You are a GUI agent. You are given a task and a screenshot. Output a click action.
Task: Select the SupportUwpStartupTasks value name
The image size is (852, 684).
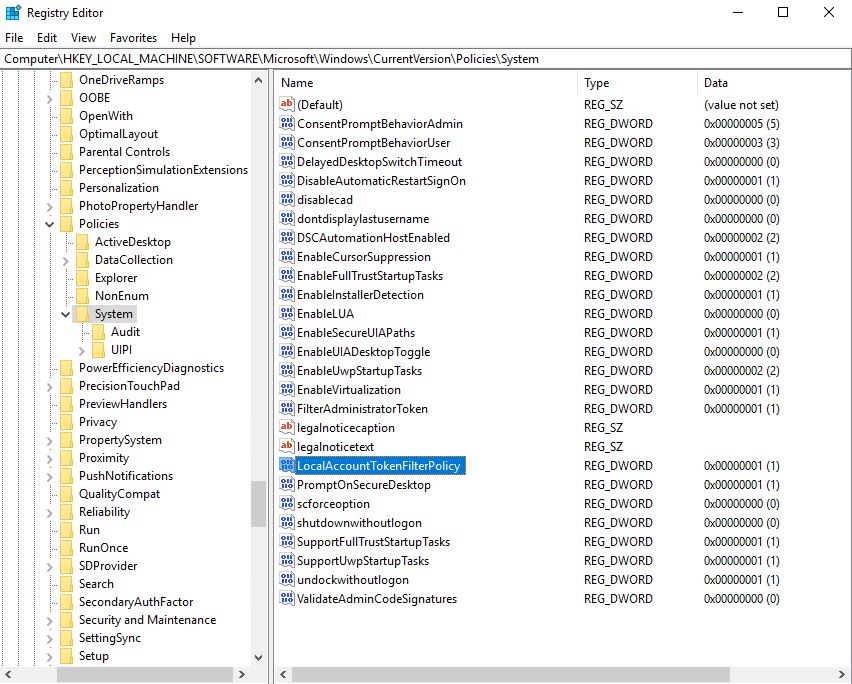click(x=363, y=561)
